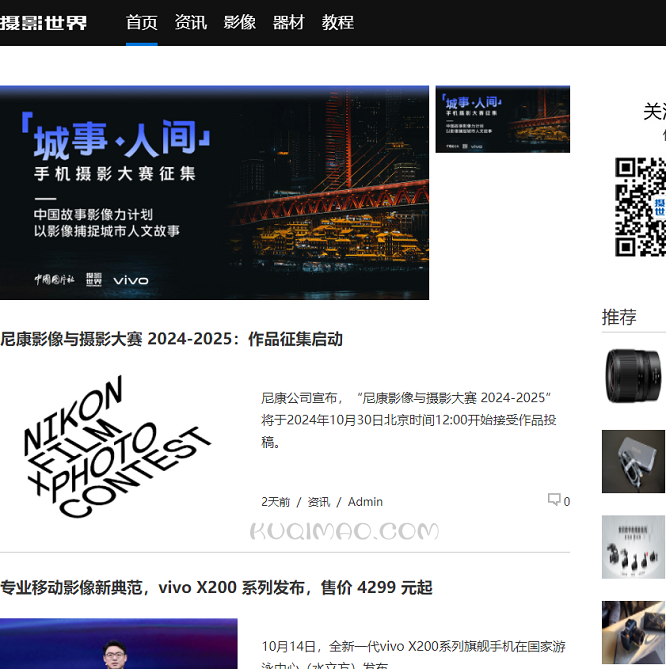Open the large 城事·人间 contest banner

coord(214,192)
